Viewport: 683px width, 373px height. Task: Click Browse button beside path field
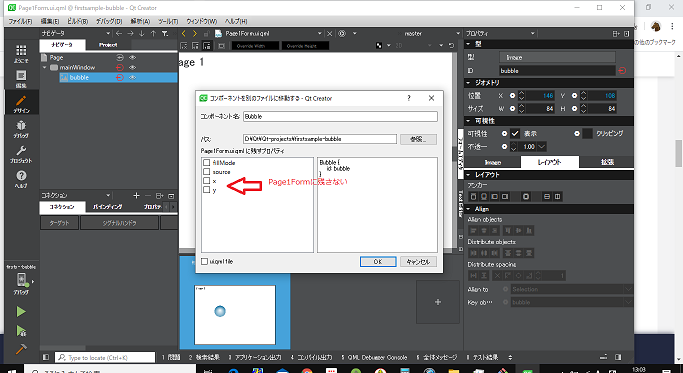tap(418, 139)
